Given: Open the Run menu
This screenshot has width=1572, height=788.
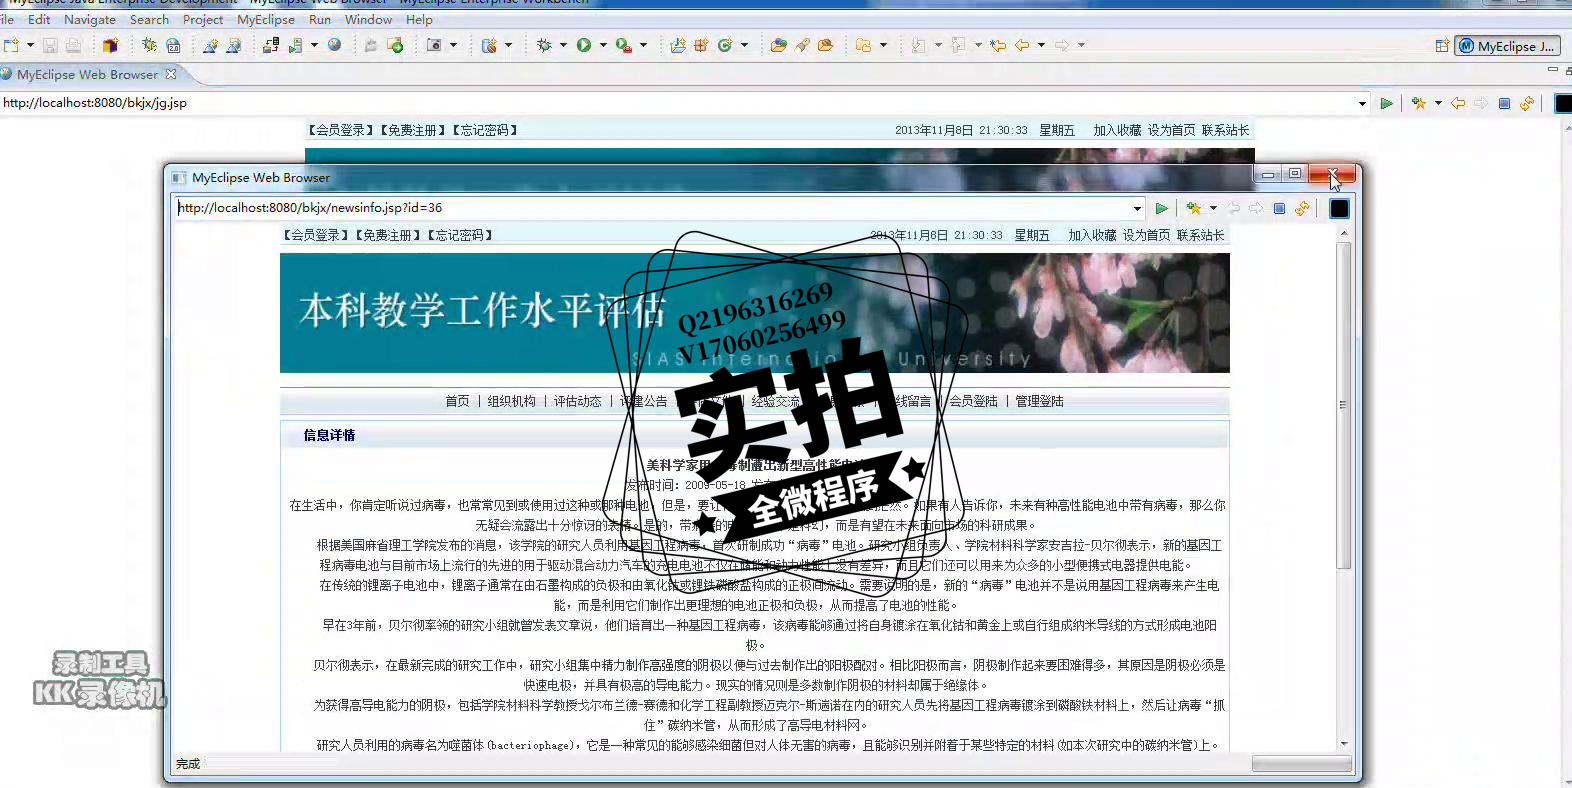Looking at the screenshot, I should click(x=320, y=19).
